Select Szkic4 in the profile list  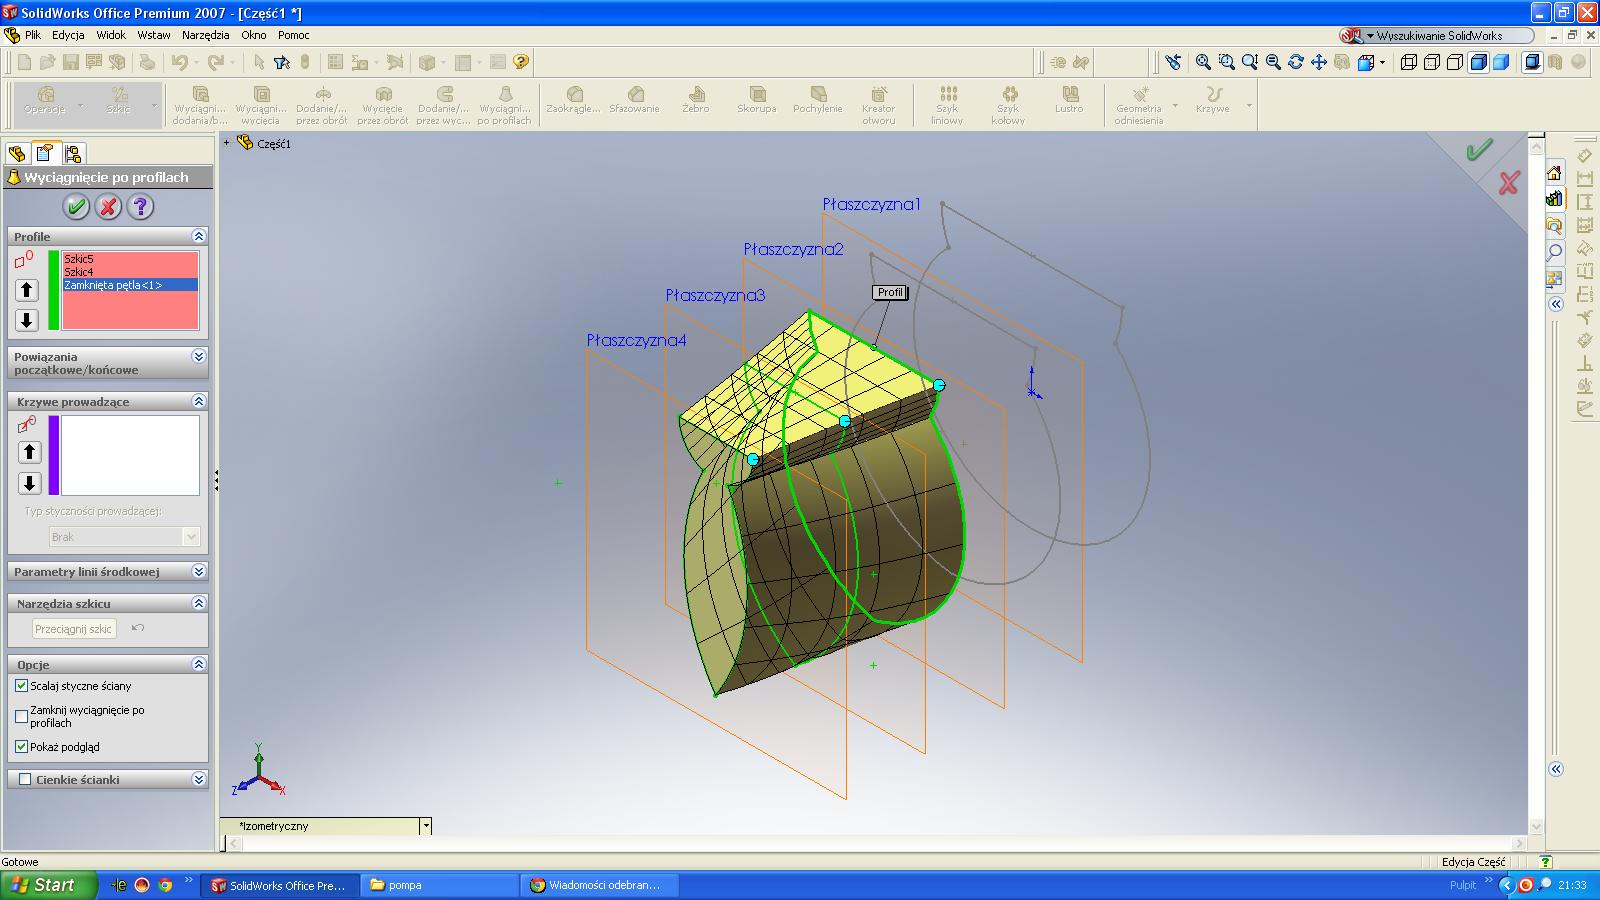(79, 272)
